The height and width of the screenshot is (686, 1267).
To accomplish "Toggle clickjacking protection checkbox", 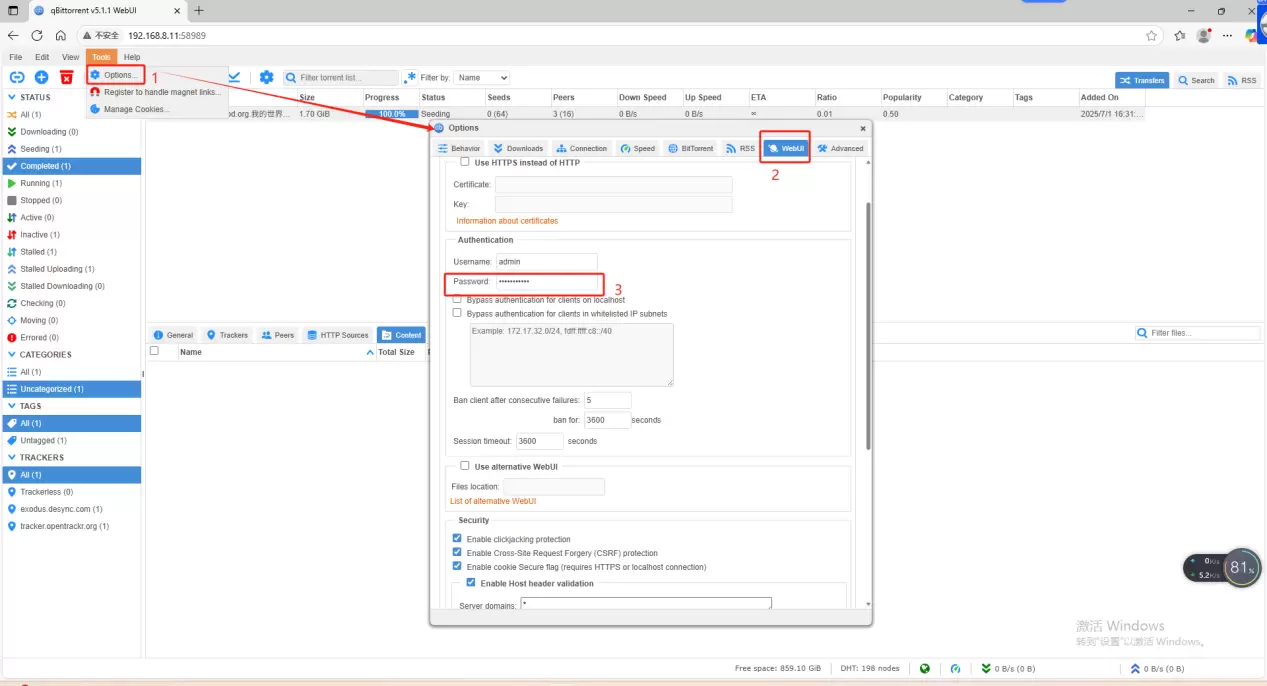I will coord(458,539).
